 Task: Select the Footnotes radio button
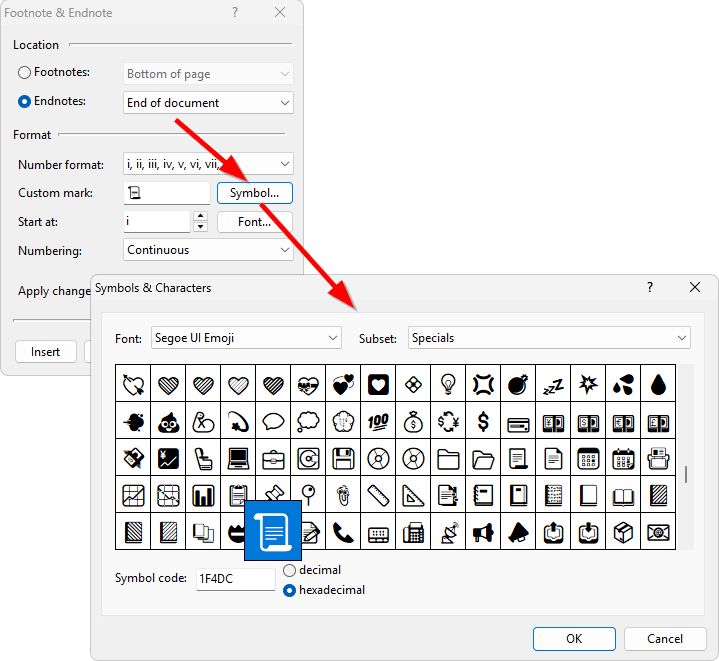click(24, 72)
